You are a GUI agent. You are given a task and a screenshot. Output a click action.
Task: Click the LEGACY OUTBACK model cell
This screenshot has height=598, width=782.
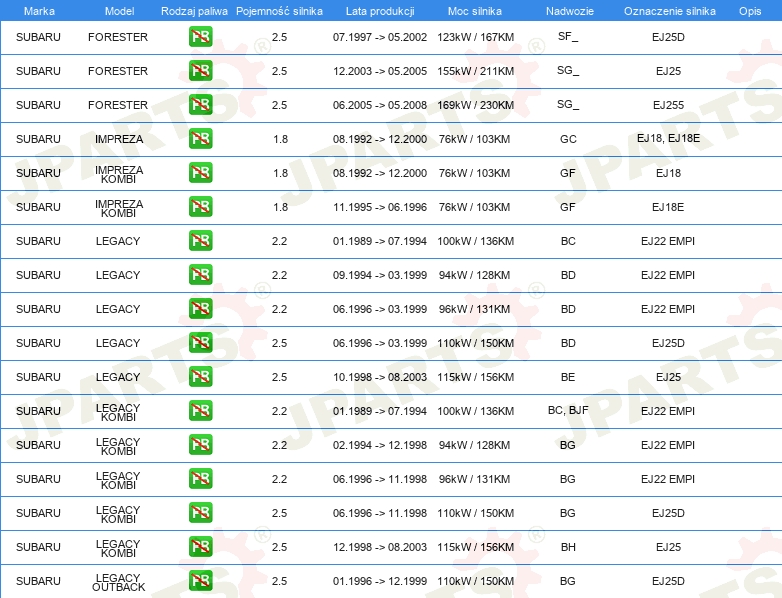(118, 582)
